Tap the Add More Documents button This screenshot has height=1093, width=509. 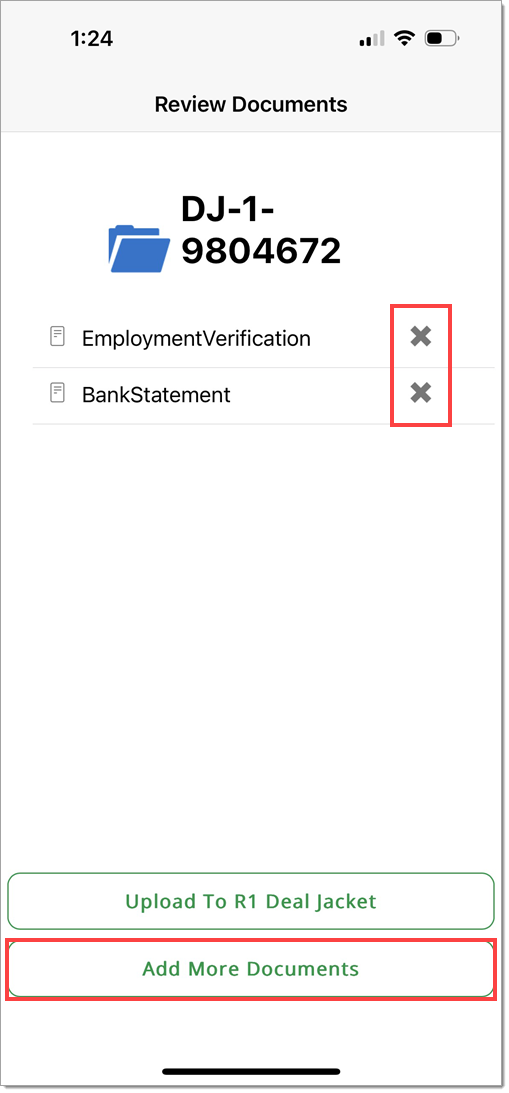tap(251, 969)
